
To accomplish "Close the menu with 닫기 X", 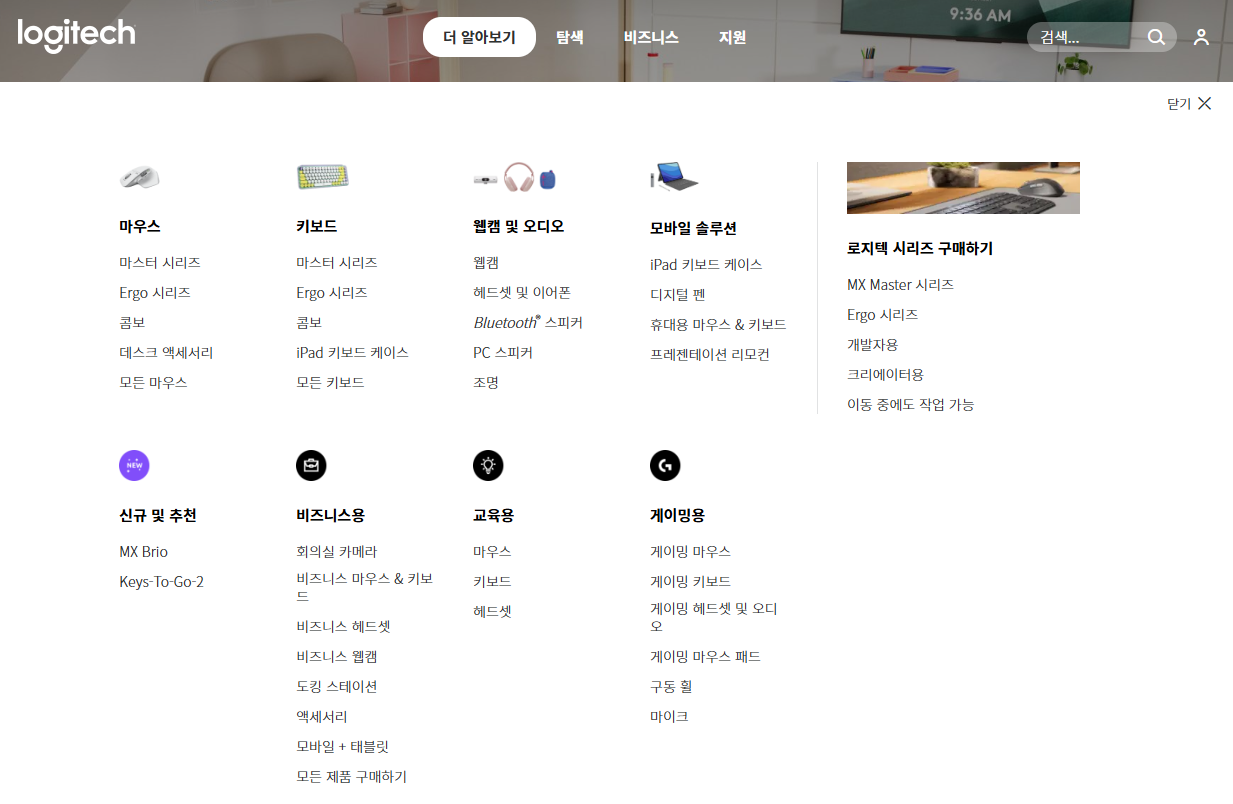I will click(1189, 104).
